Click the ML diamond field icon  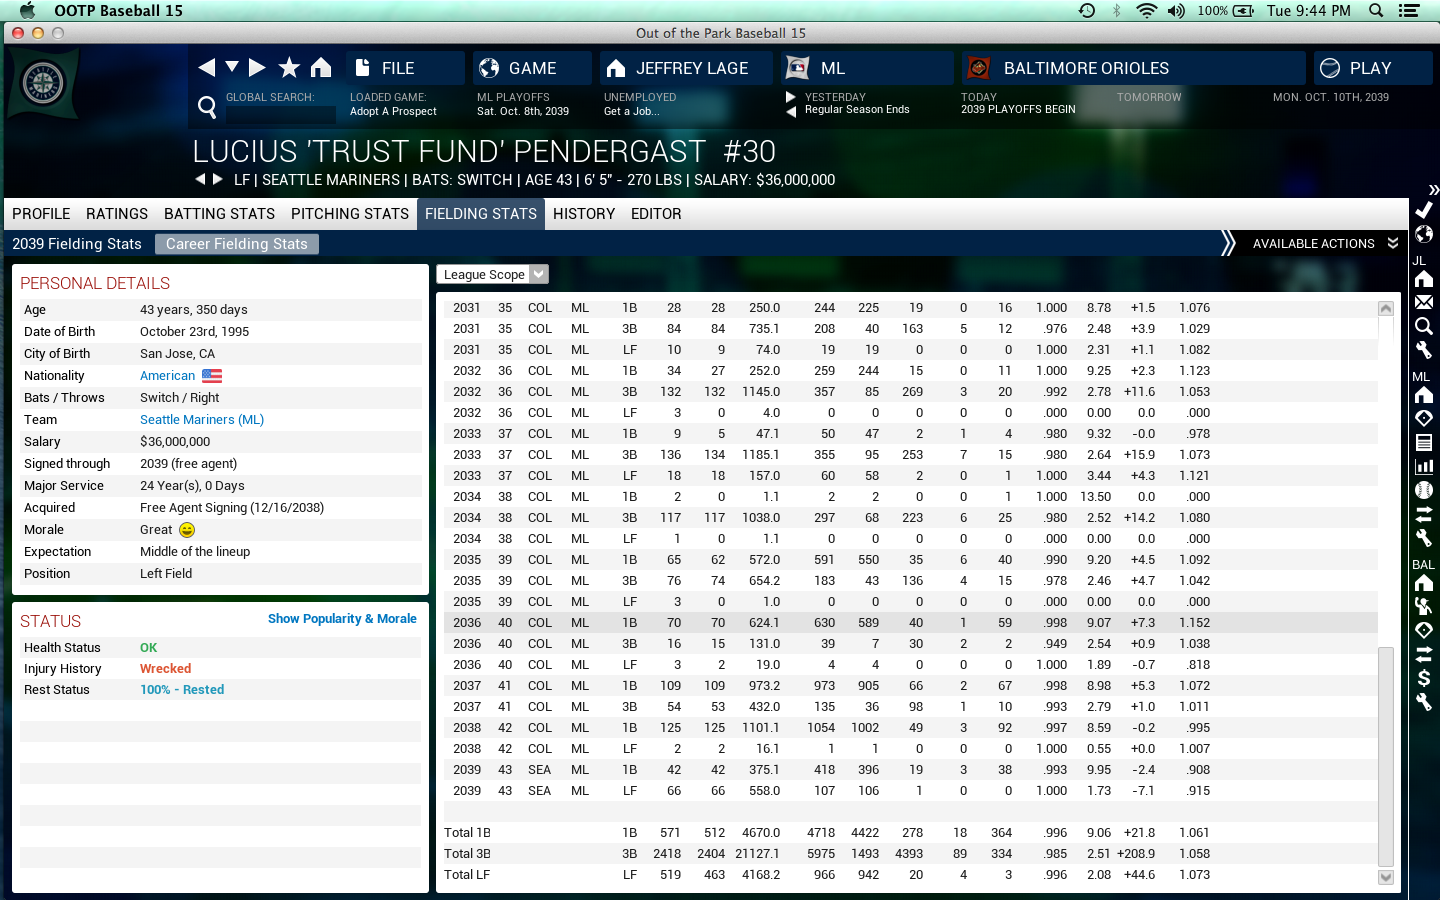pos(1423,418)
